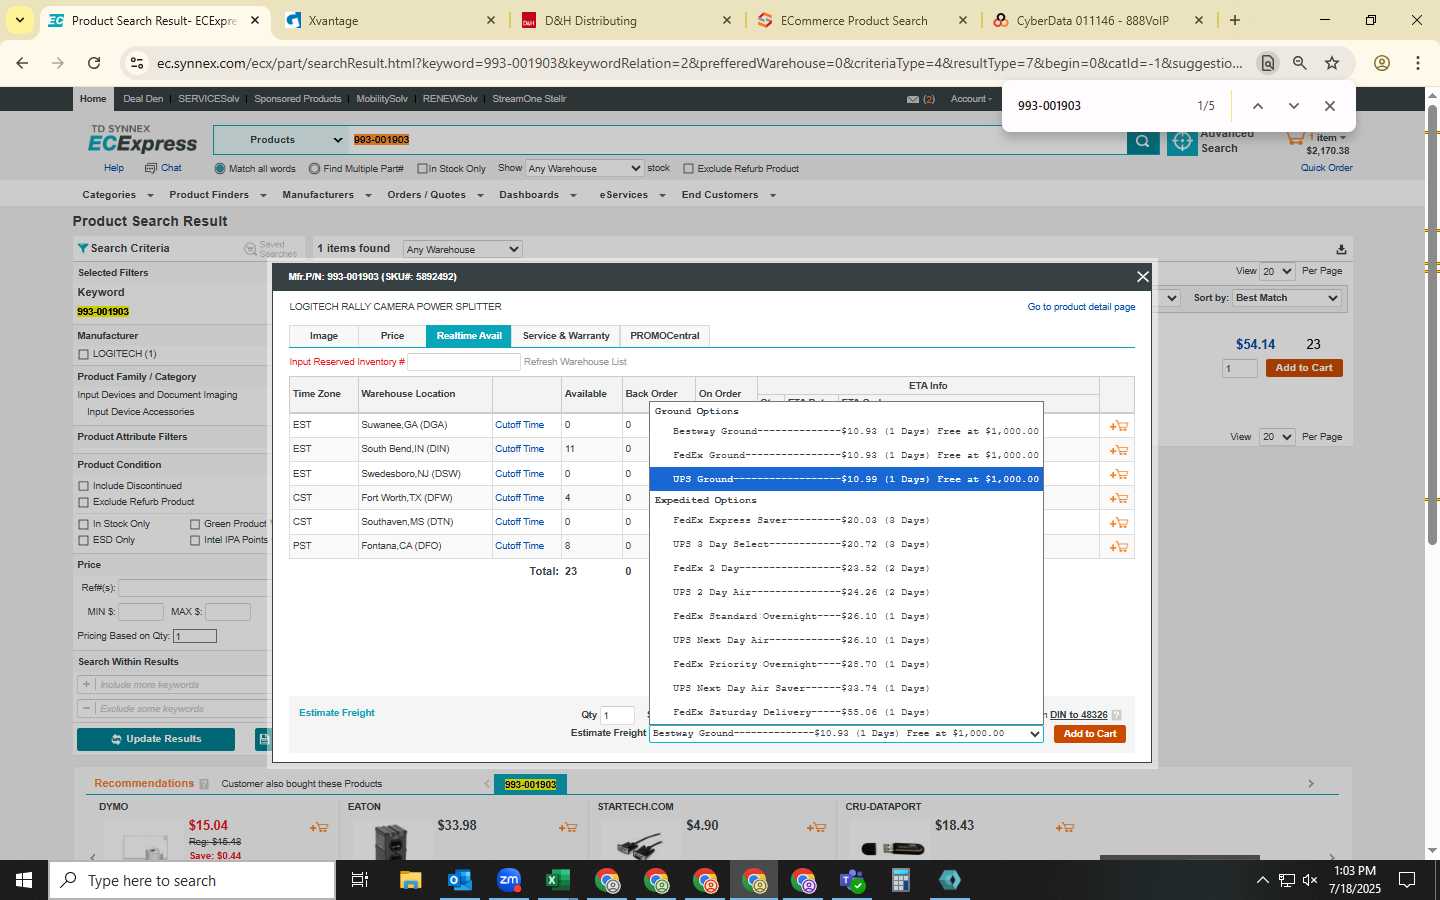This screenshot has height=900, width=1440.
Task: Click Refresh Warehouse List link
Action: tap(575, 362)
